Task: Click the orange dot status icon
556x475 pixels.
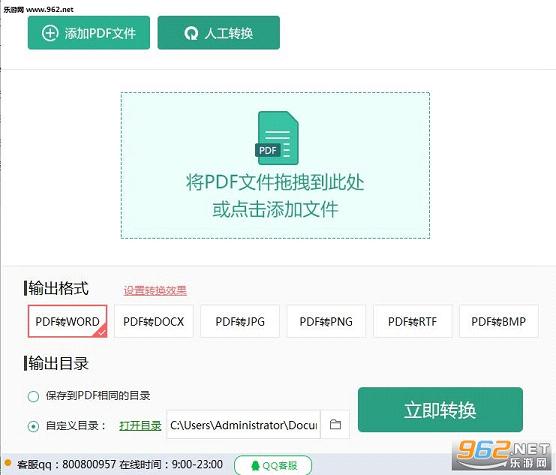Action: [7, 463]
